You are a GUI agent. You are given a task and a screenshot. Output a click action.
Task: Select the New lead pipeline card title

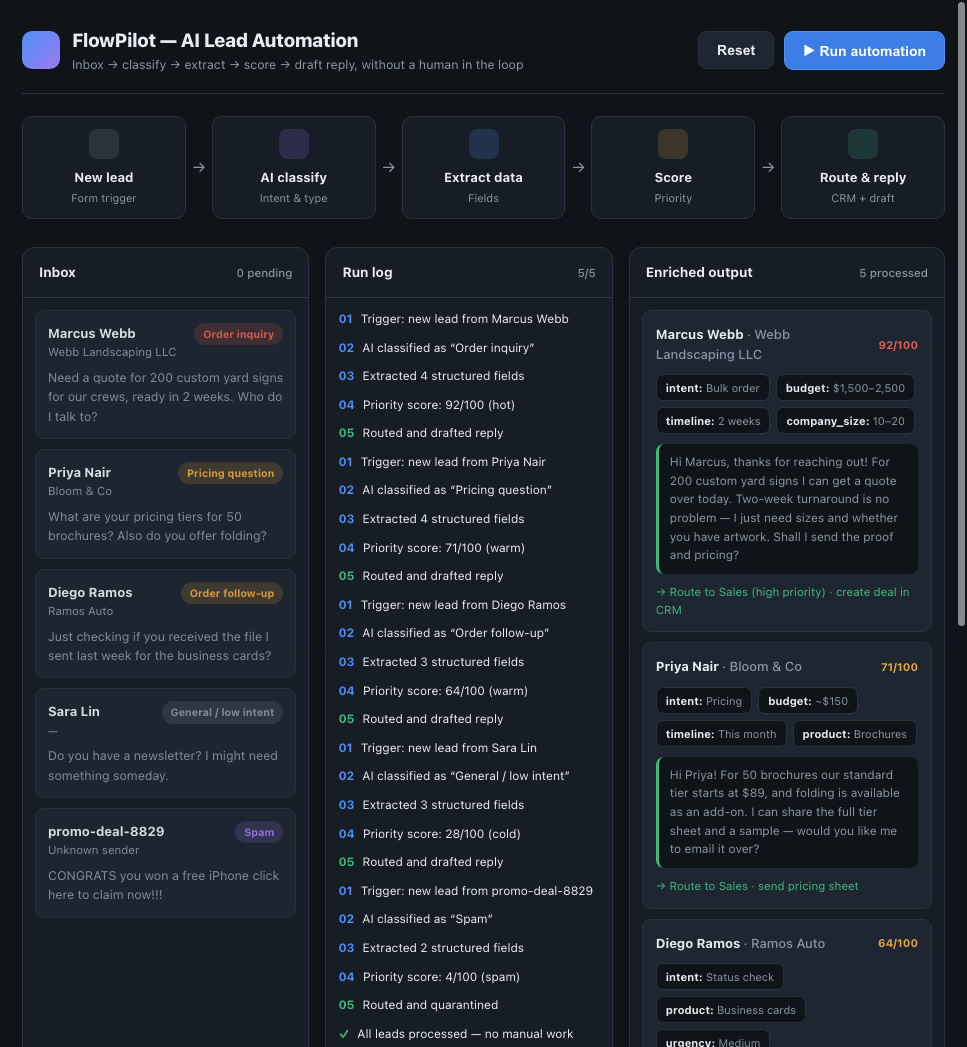(104, 178)
